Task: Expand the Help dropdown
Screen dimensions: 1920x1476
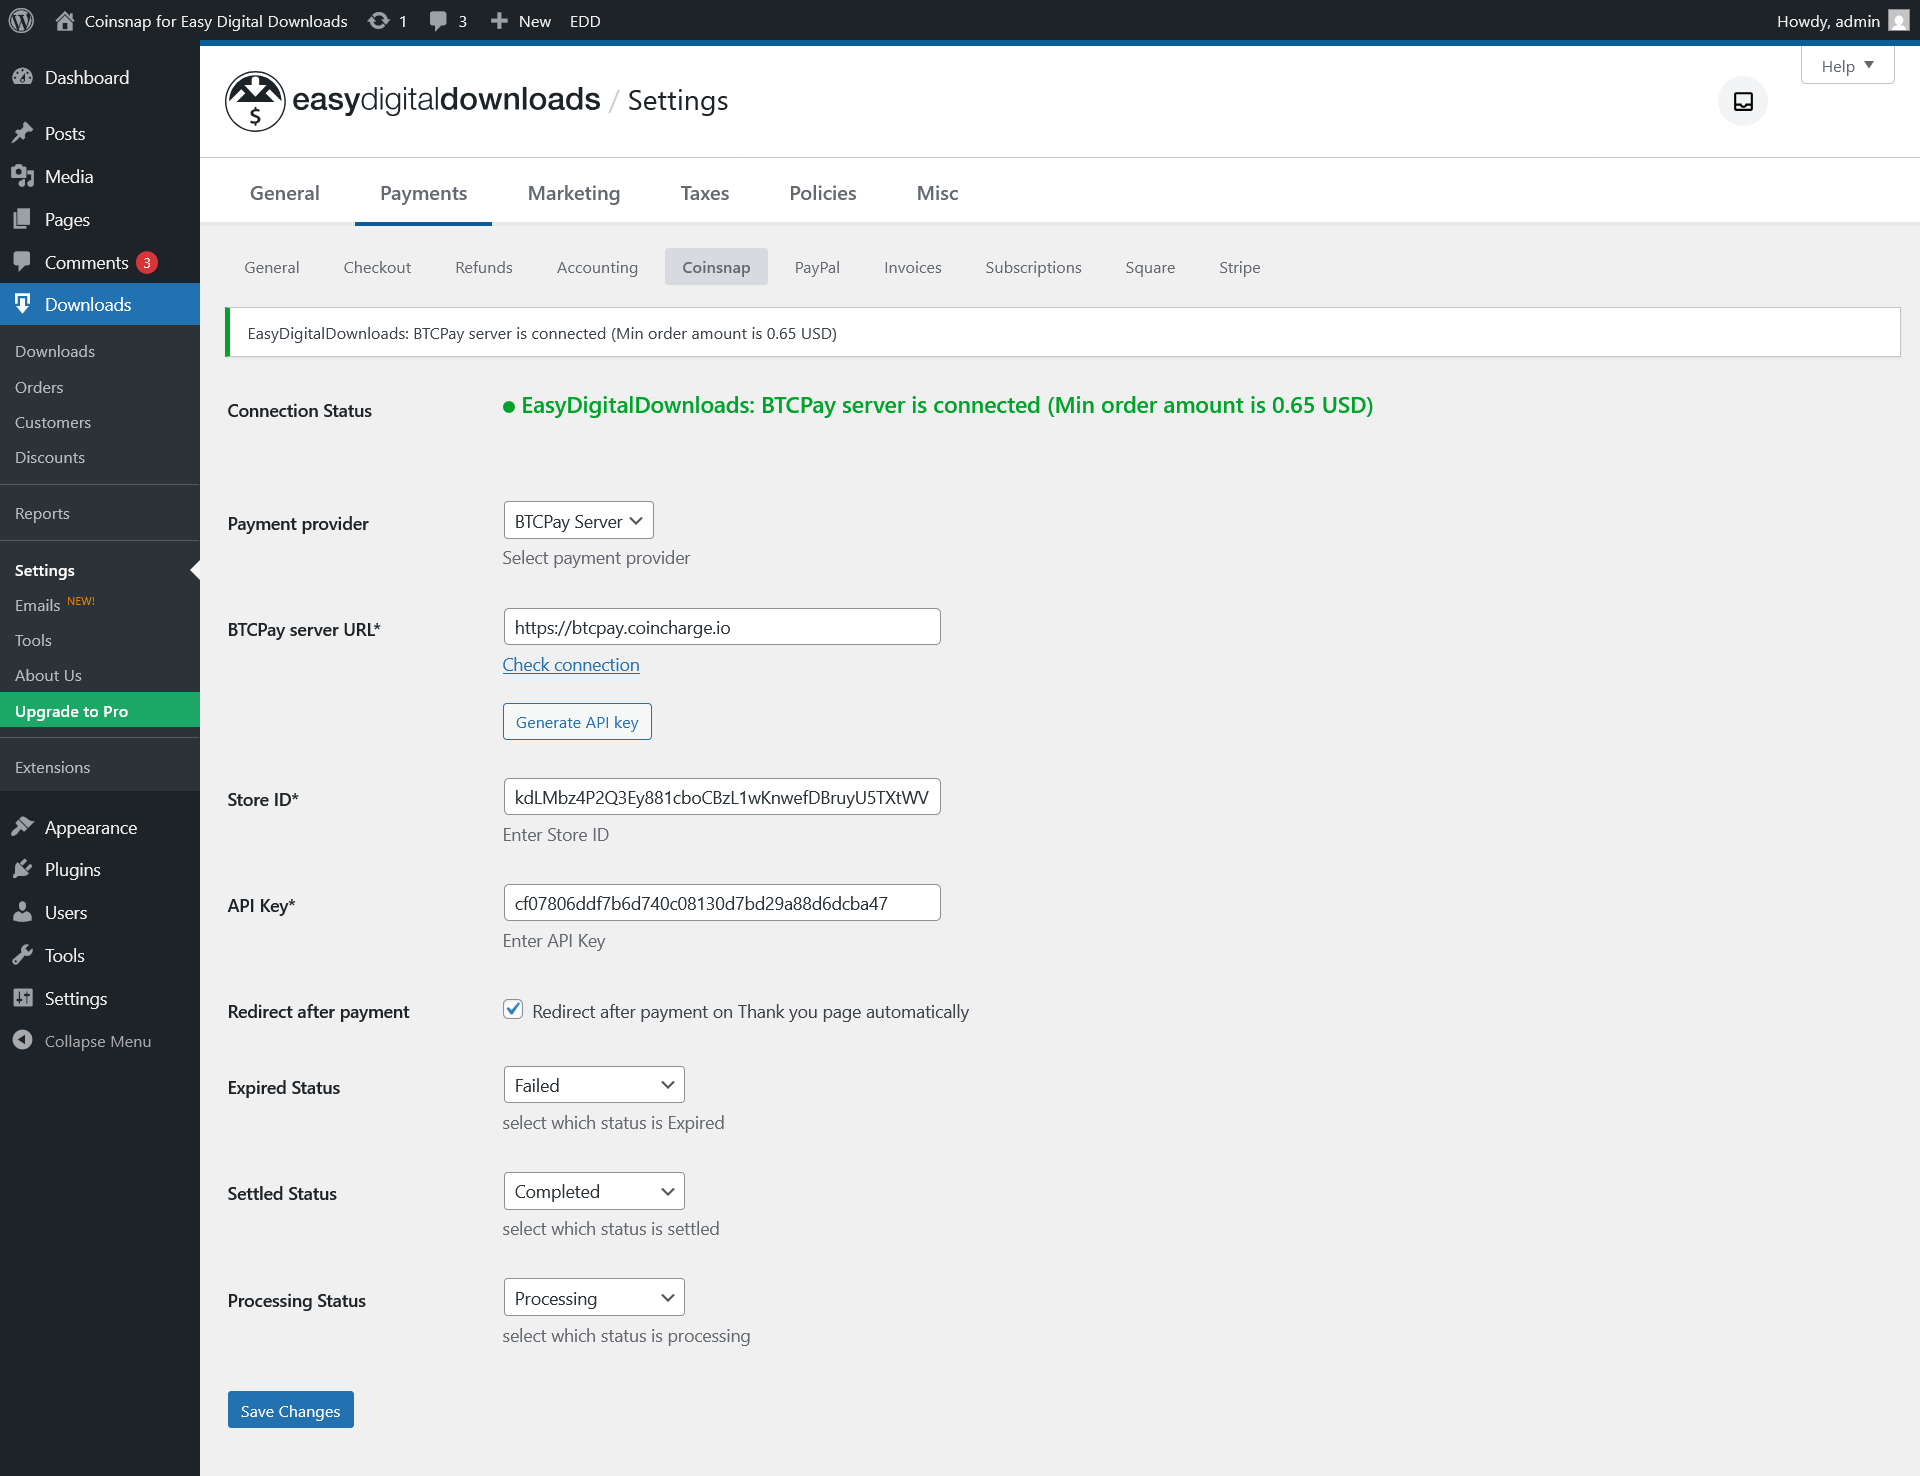Action: point(1847,66)
